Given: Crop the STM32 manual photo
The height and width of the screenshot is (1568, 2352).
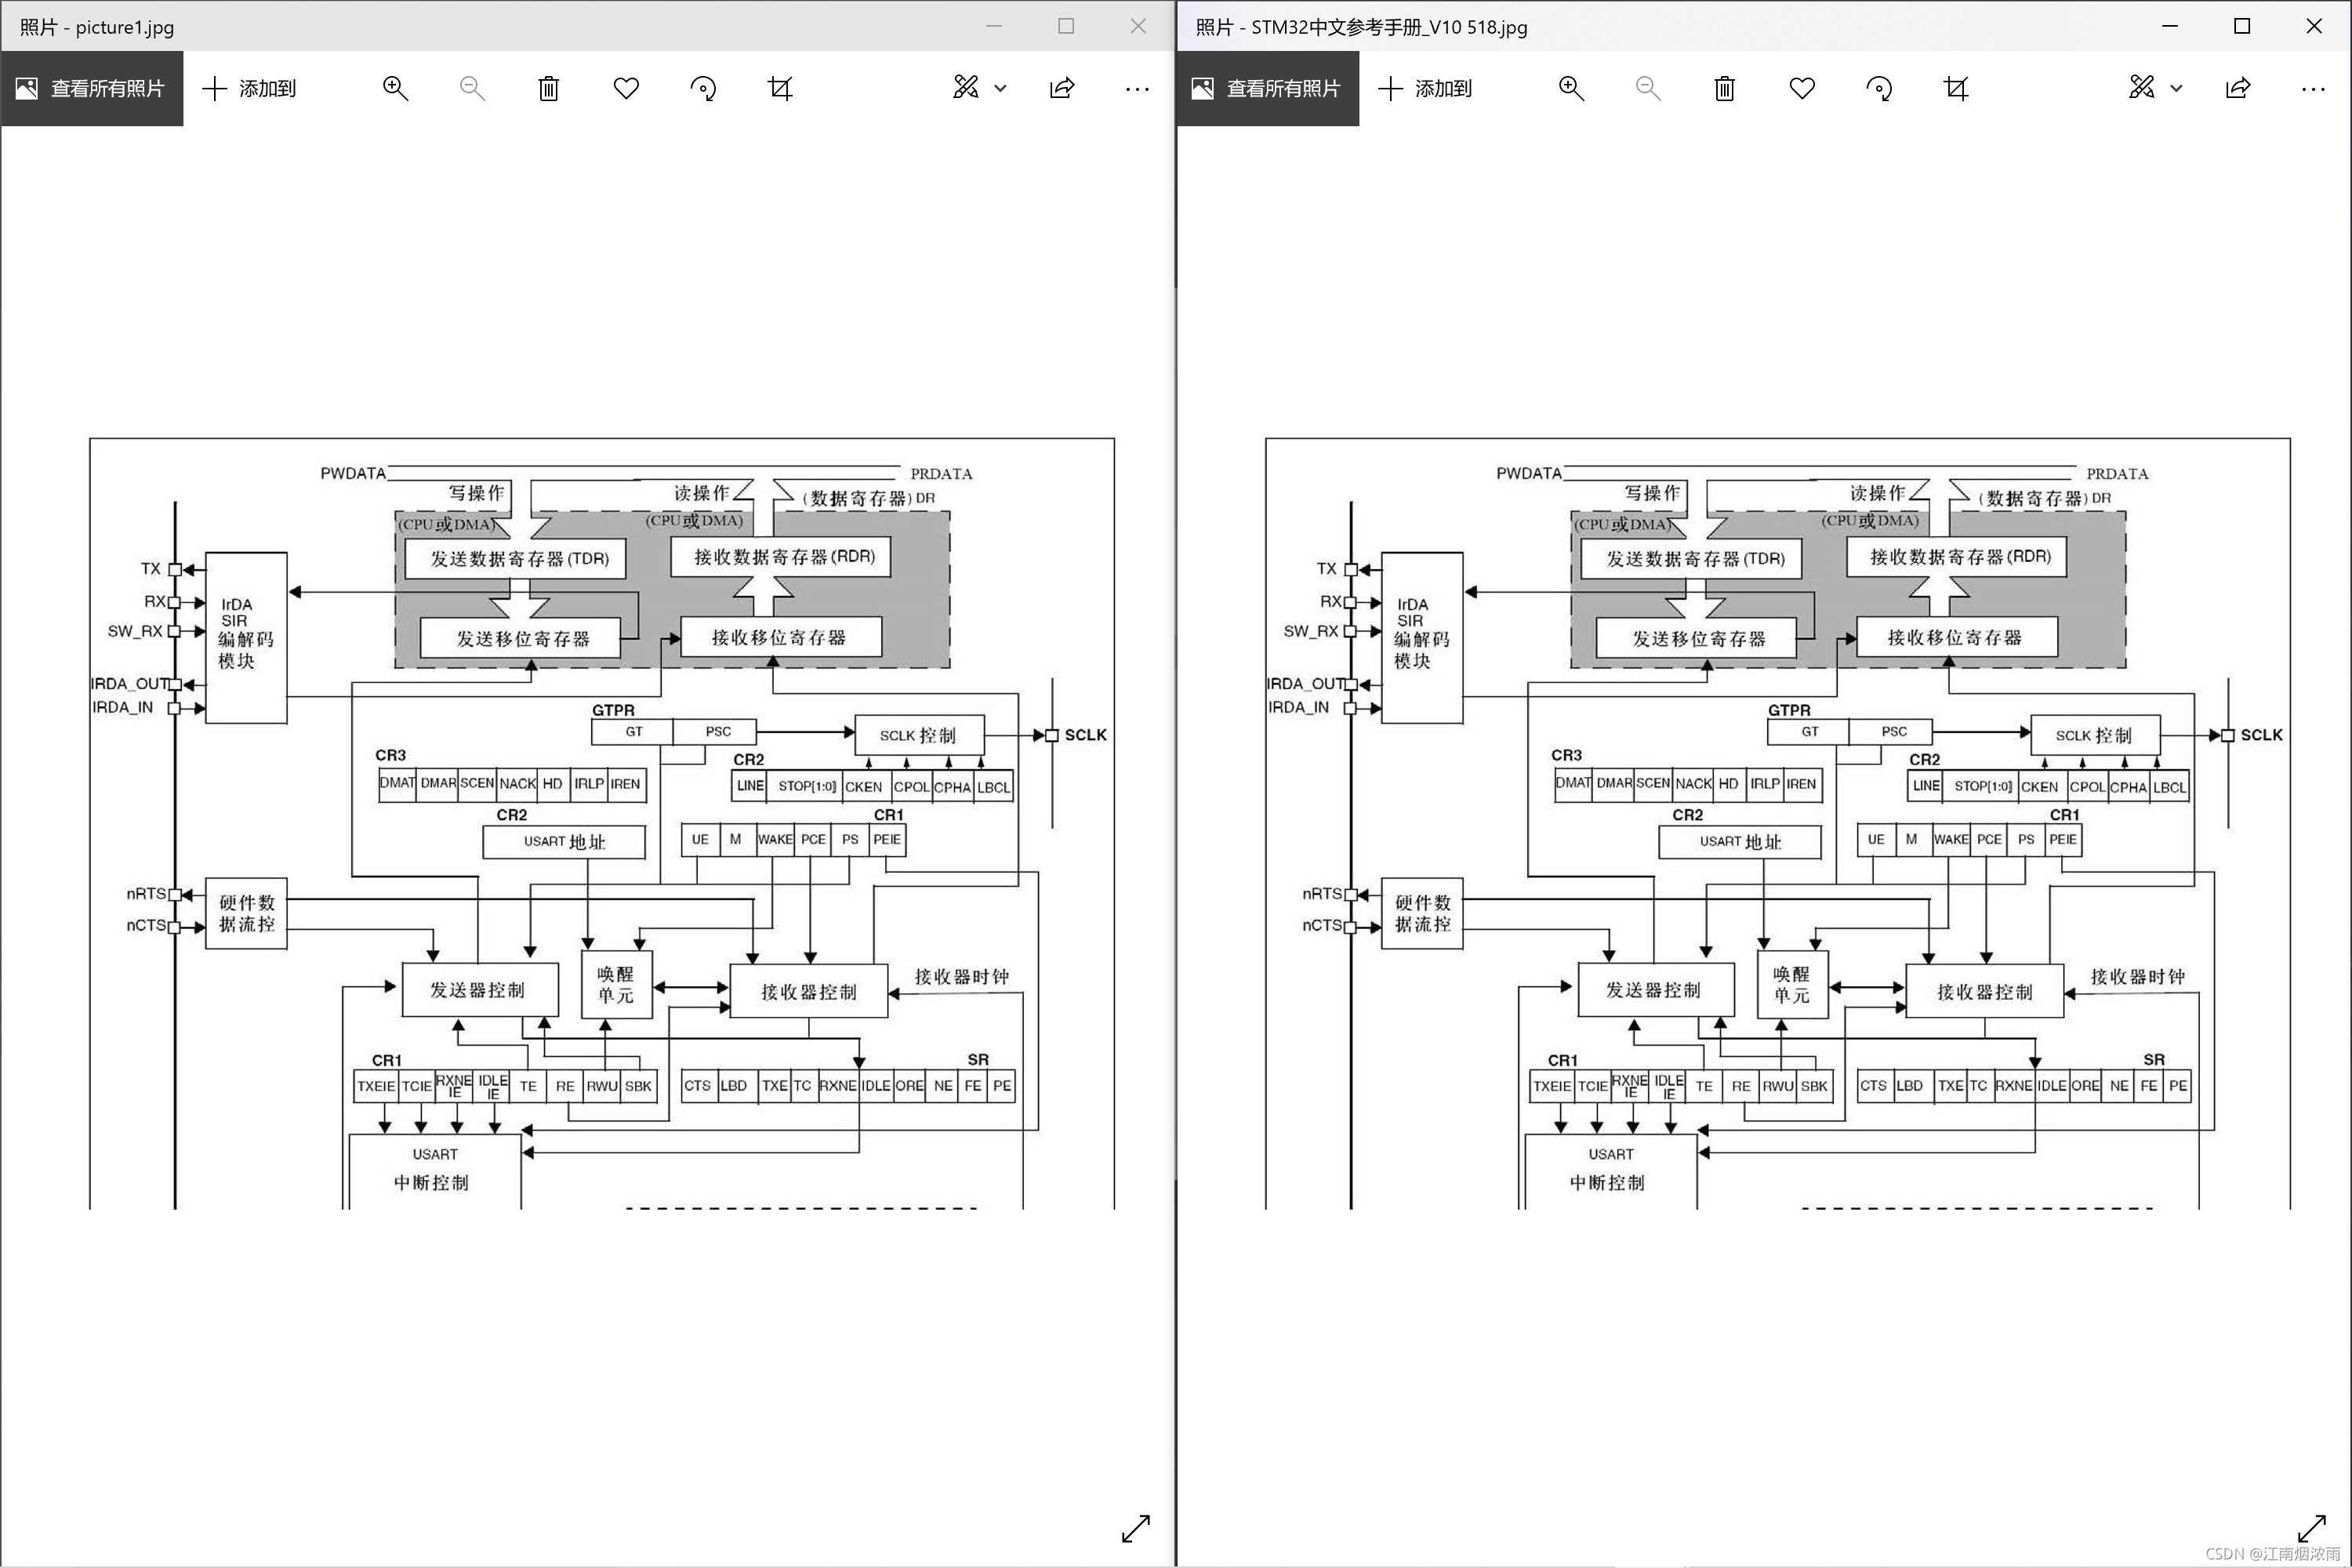Looking at the screenshot, I should 1956,88.
